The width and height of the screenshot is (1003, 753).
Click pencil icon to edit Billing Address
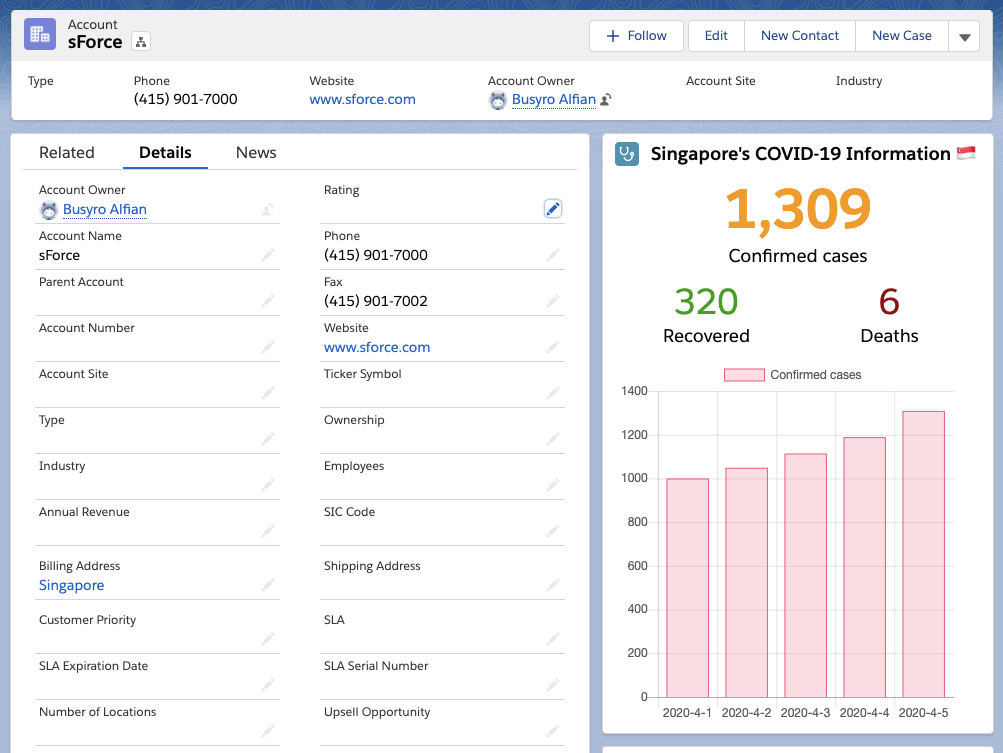(x=267, y=585)
